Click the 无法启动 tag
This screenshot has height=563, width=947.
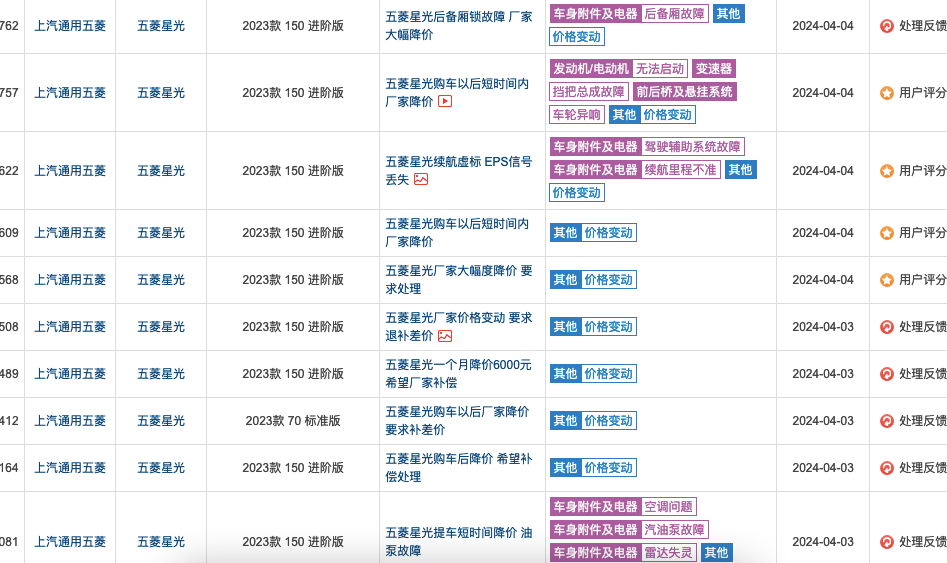[x=660, y=69]
